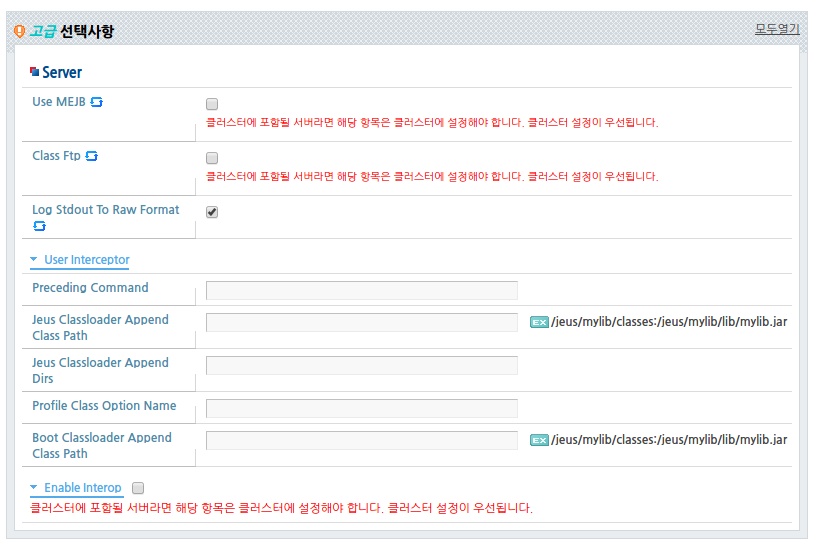816x543 pixels.
Task: Click the red cluster warning under Class Ftp
Action: point(432,176)
